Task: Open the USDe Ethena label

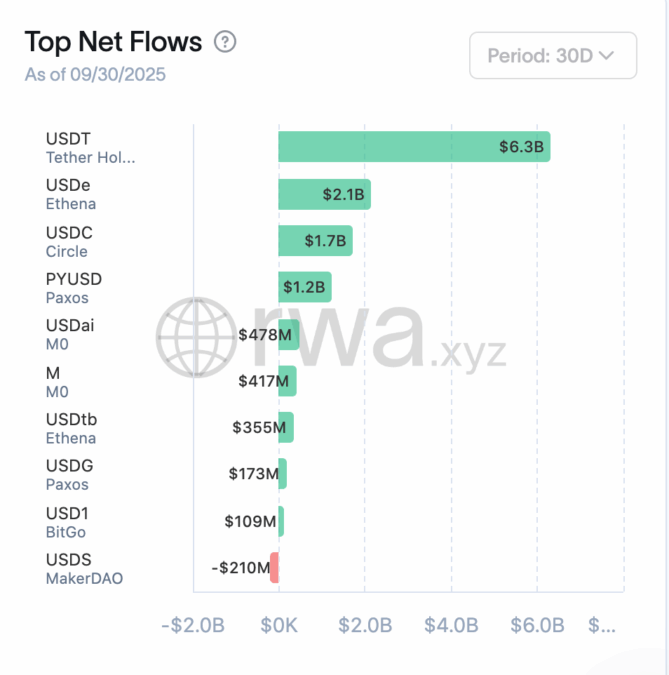Action: pyautogui.click(x=71, y=194)
